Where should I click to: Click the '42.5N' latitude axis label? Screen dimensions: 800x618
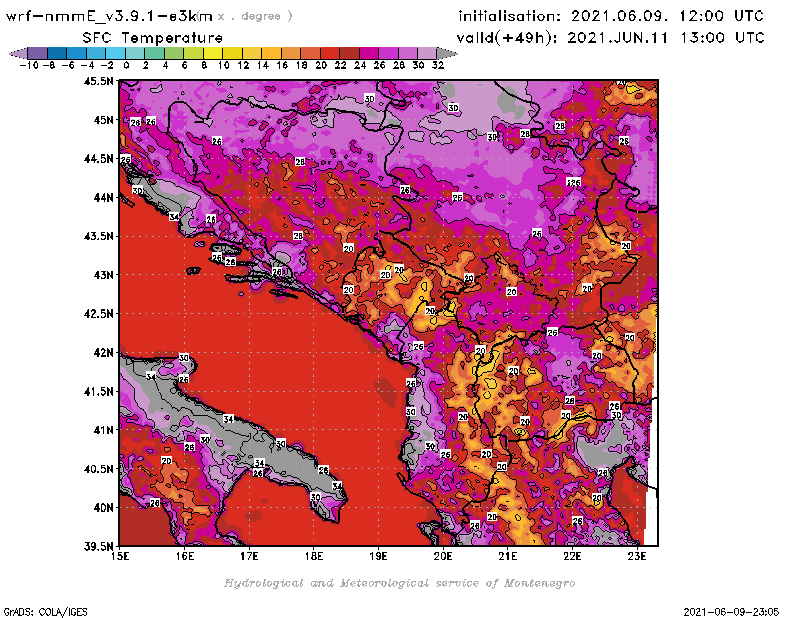click(98, 314)
